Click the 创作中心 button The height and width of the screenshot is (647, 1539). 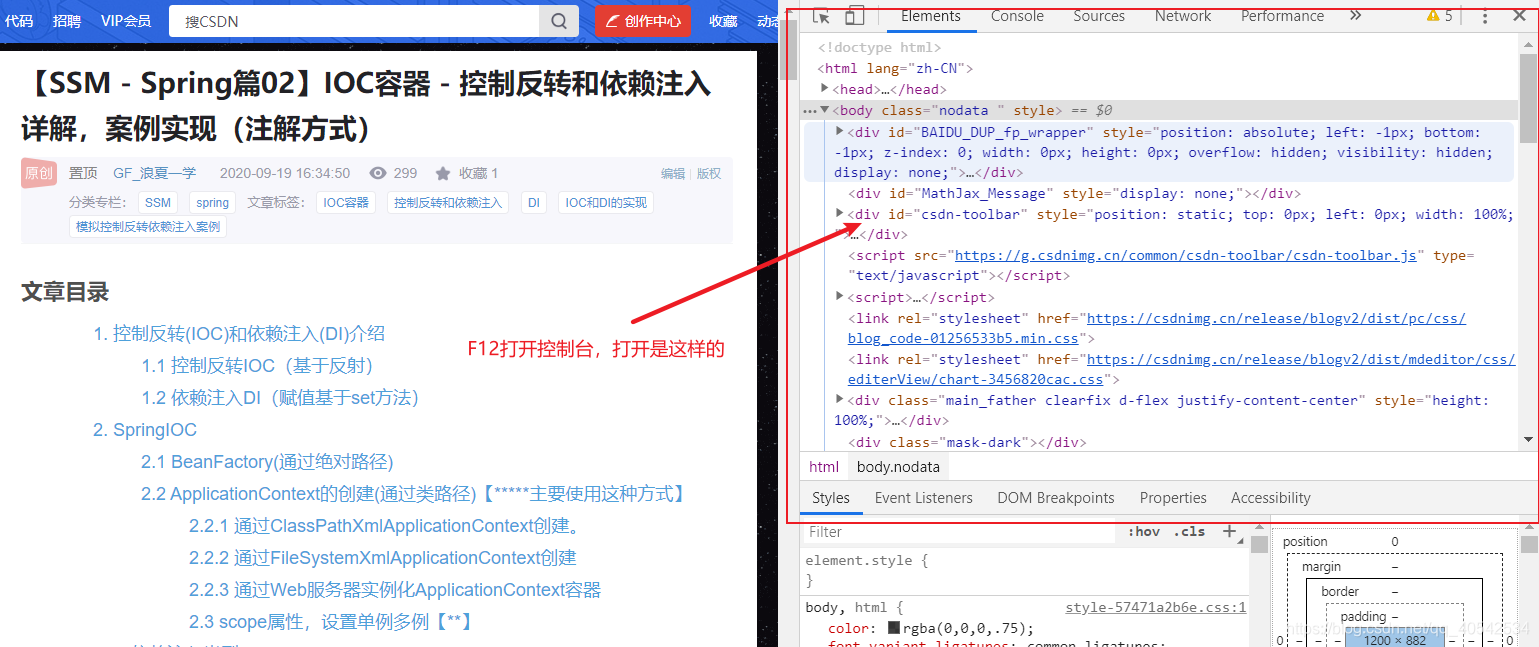coord(643,21)
